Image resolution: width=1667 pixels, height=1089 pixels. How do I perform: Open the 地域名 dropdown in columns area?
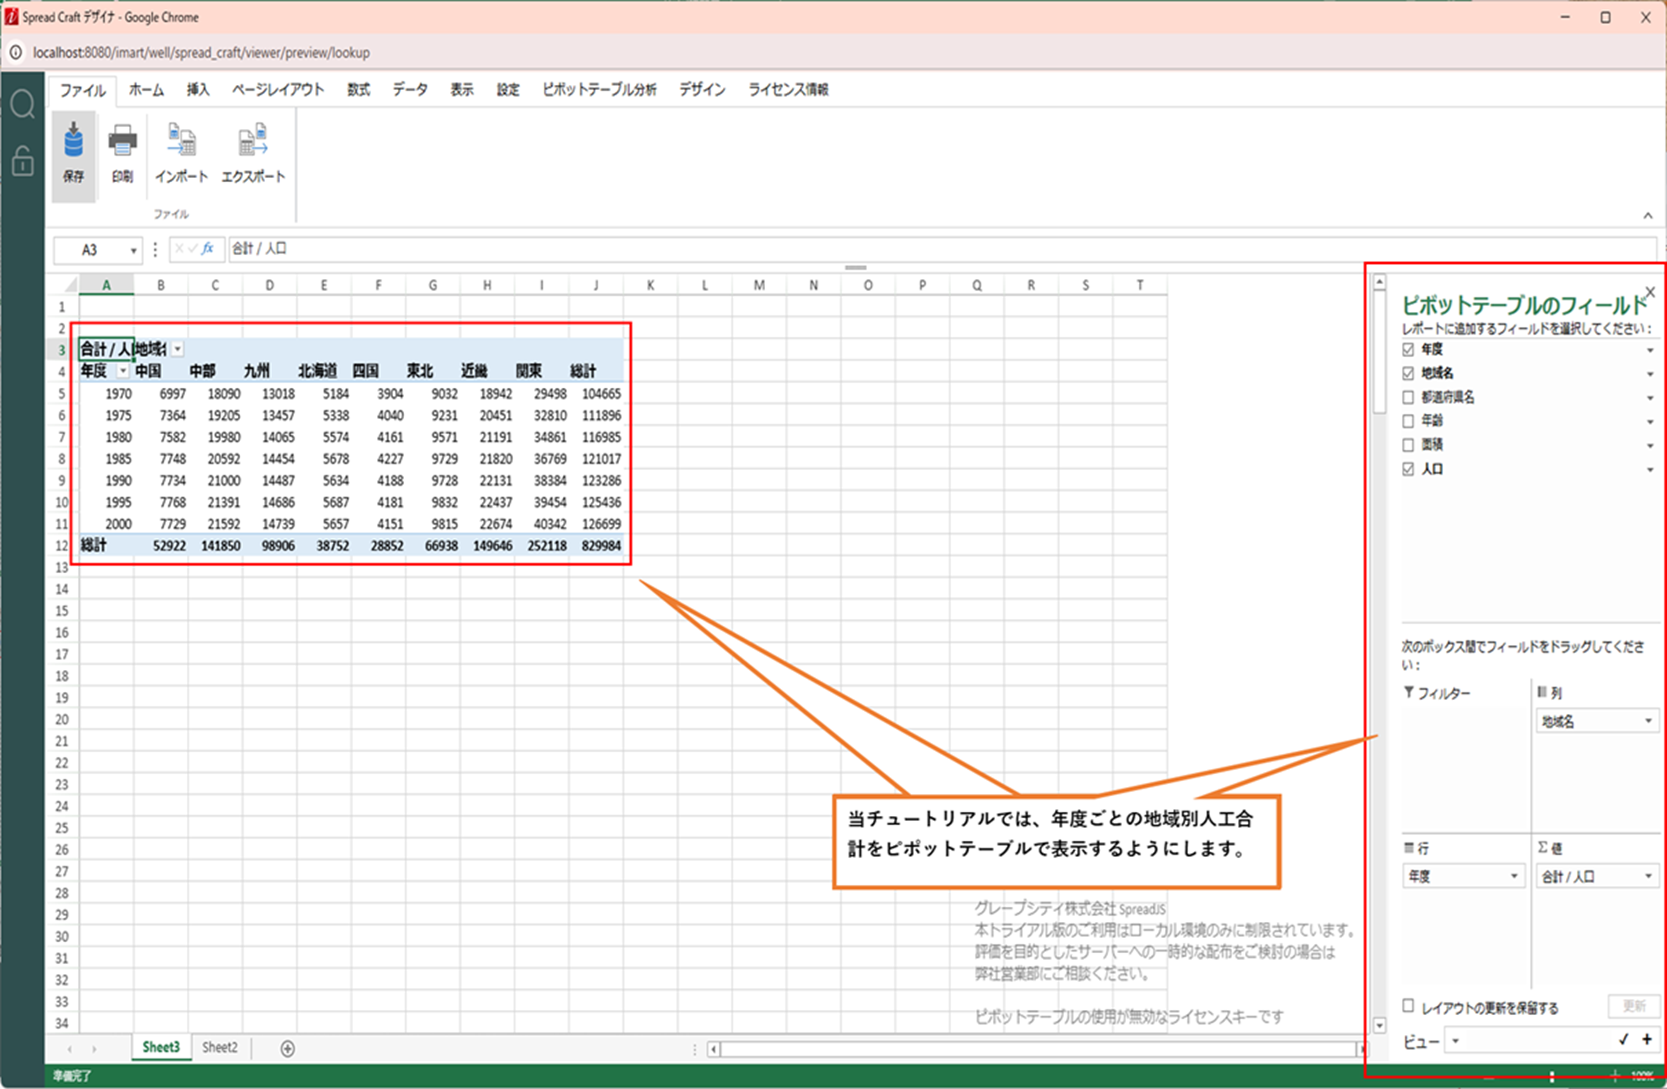click(x=1648, y=721)
